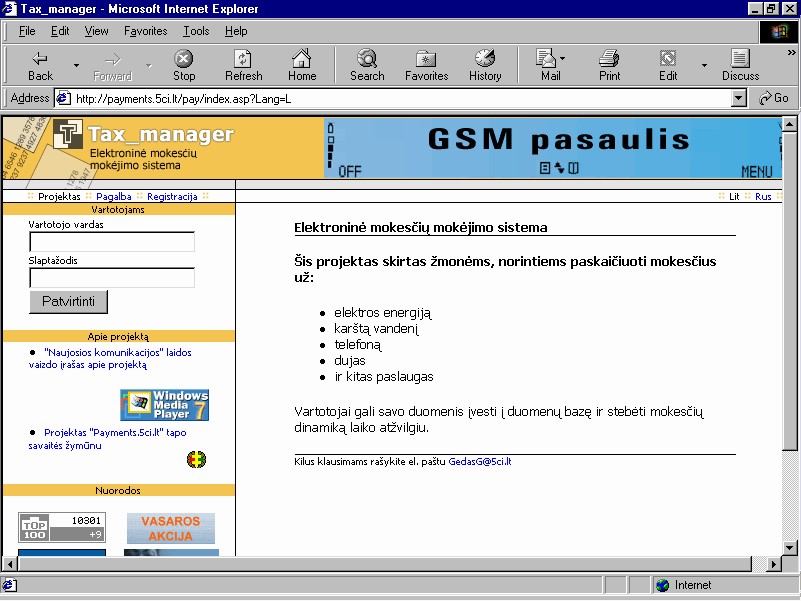The image size is (801, 601).
Task: Open the Tools menu
Action: coord(196,31)
